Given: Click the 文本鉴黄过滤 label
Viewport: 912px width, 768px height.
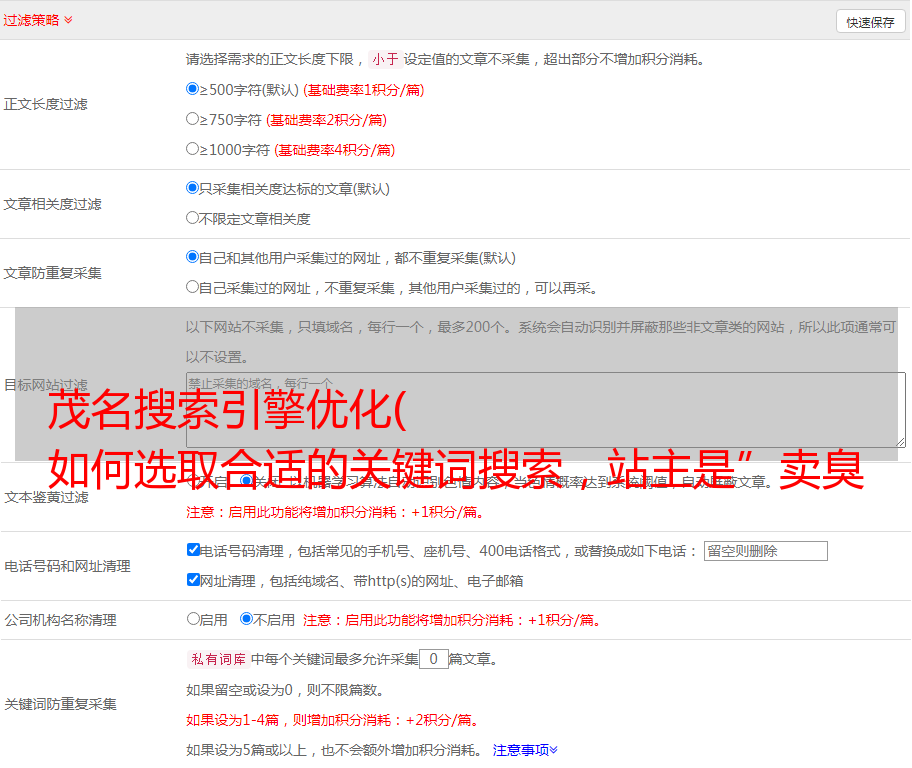Looking at the screenshot, I should click(x=47, y=497).
